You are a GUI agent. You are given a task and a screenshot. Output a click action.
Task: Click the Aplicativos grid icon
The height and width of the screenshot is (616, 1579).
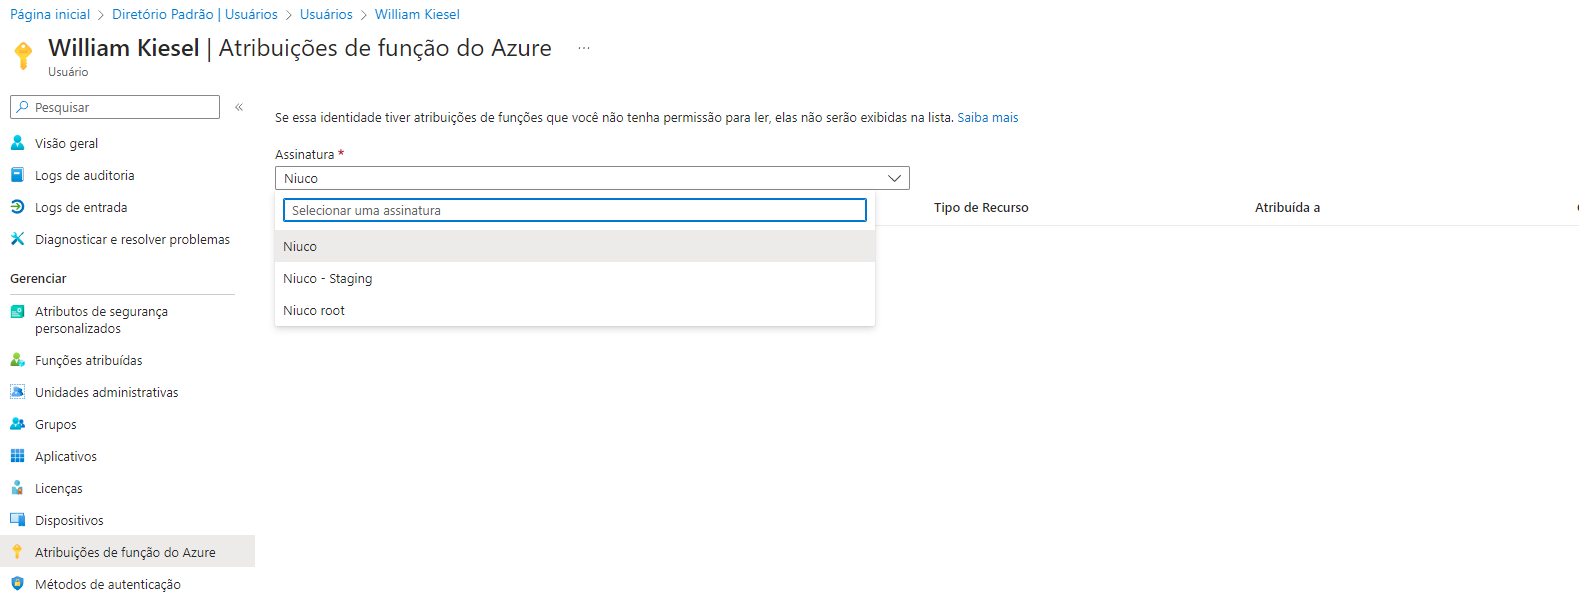[x=17, y=456]
